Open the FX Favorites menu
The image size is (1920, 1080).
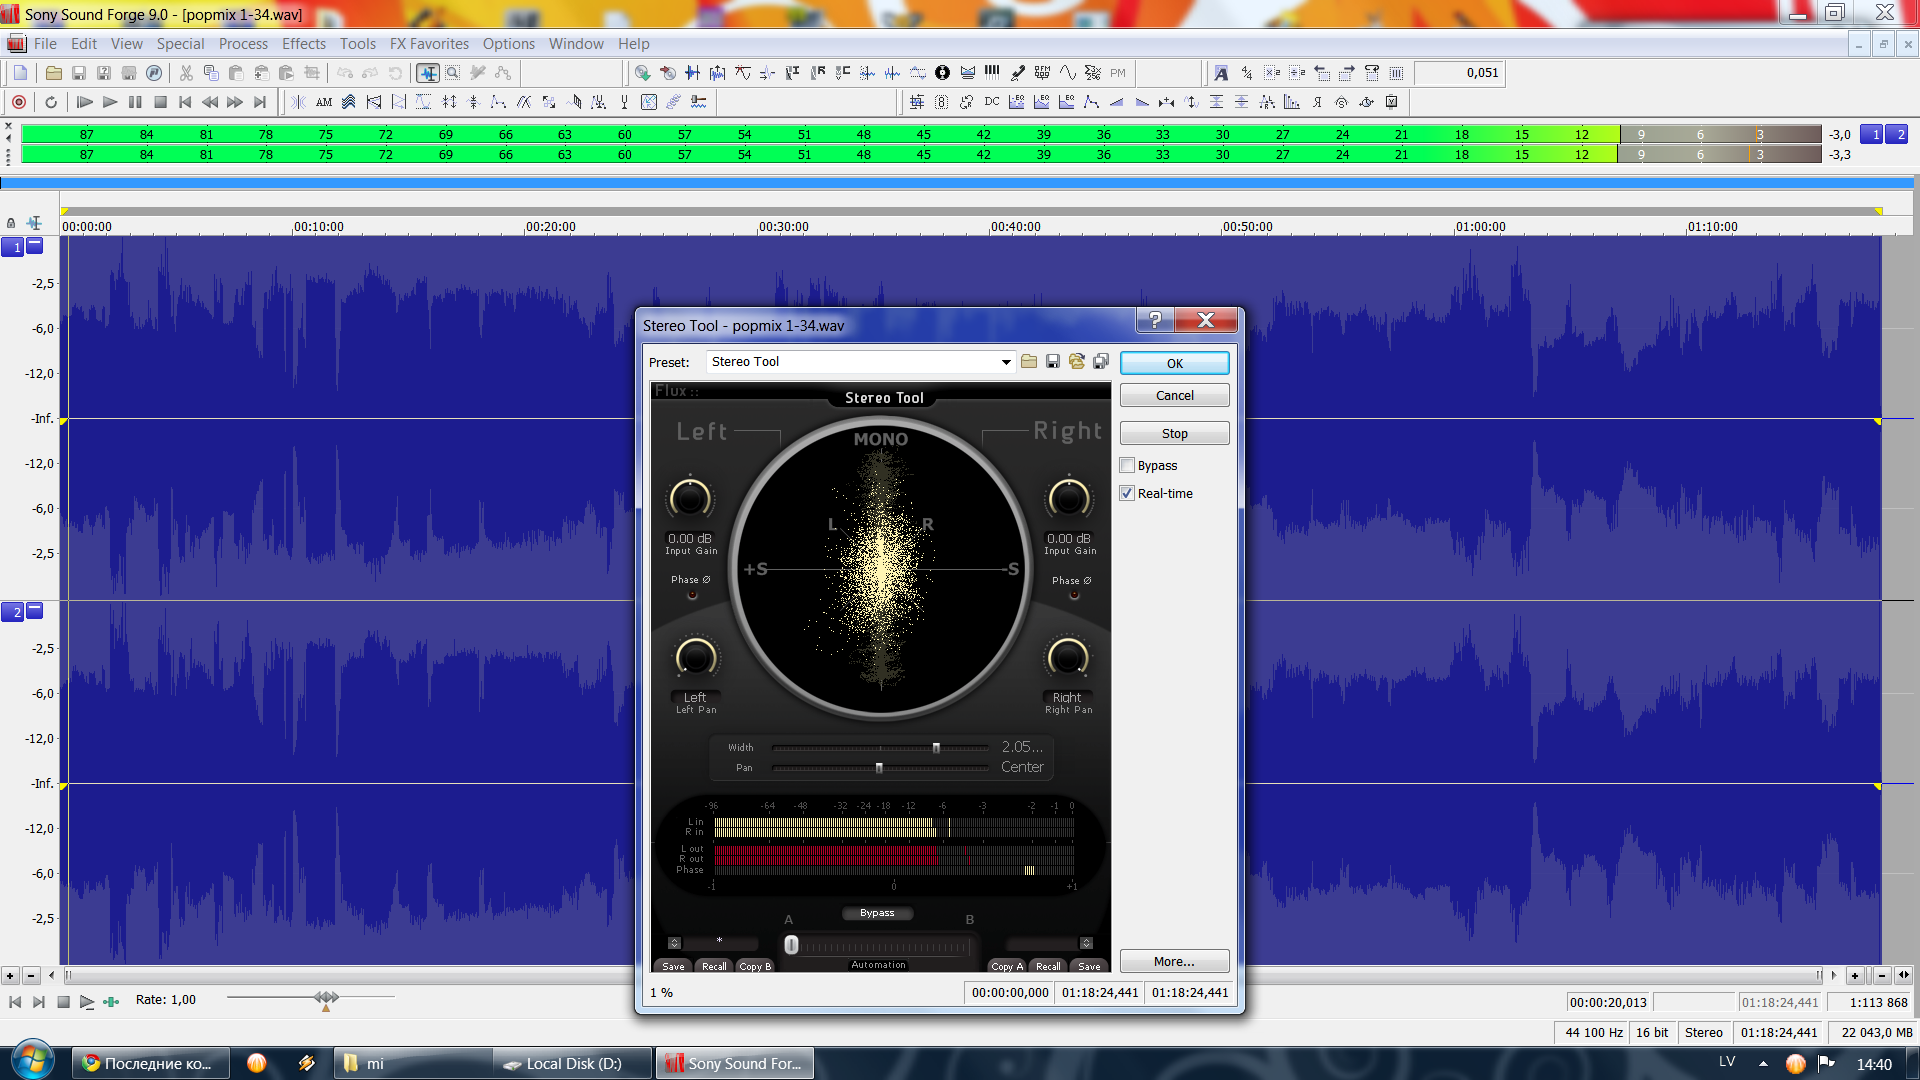point(429,44)
